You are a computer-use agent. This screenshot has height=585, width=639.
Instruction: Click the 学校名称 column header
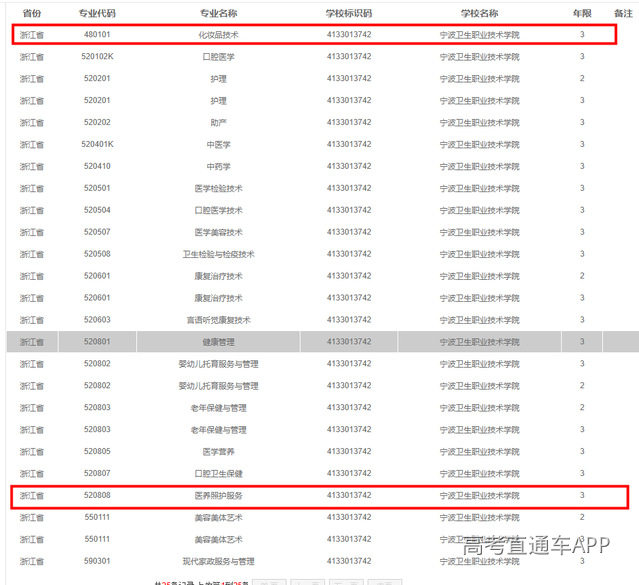[x=479, y=13]
